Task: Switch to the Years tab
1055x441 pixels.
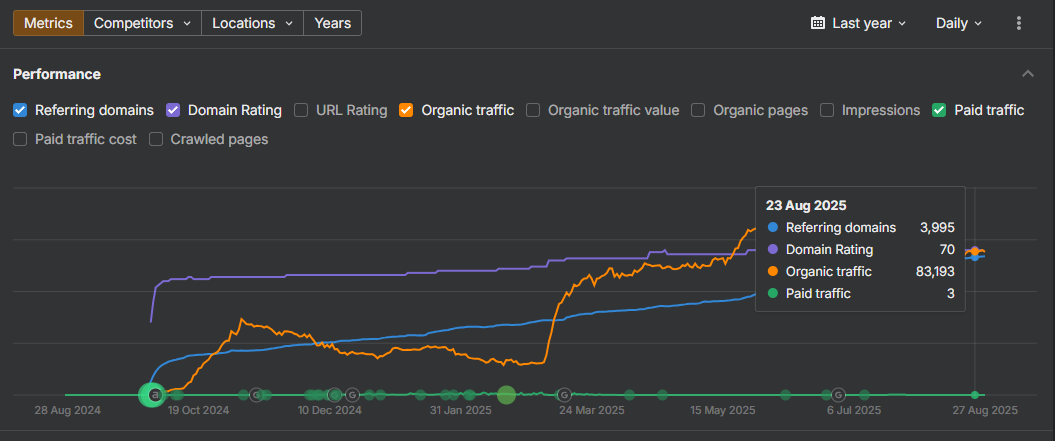Action: [332, 23]
